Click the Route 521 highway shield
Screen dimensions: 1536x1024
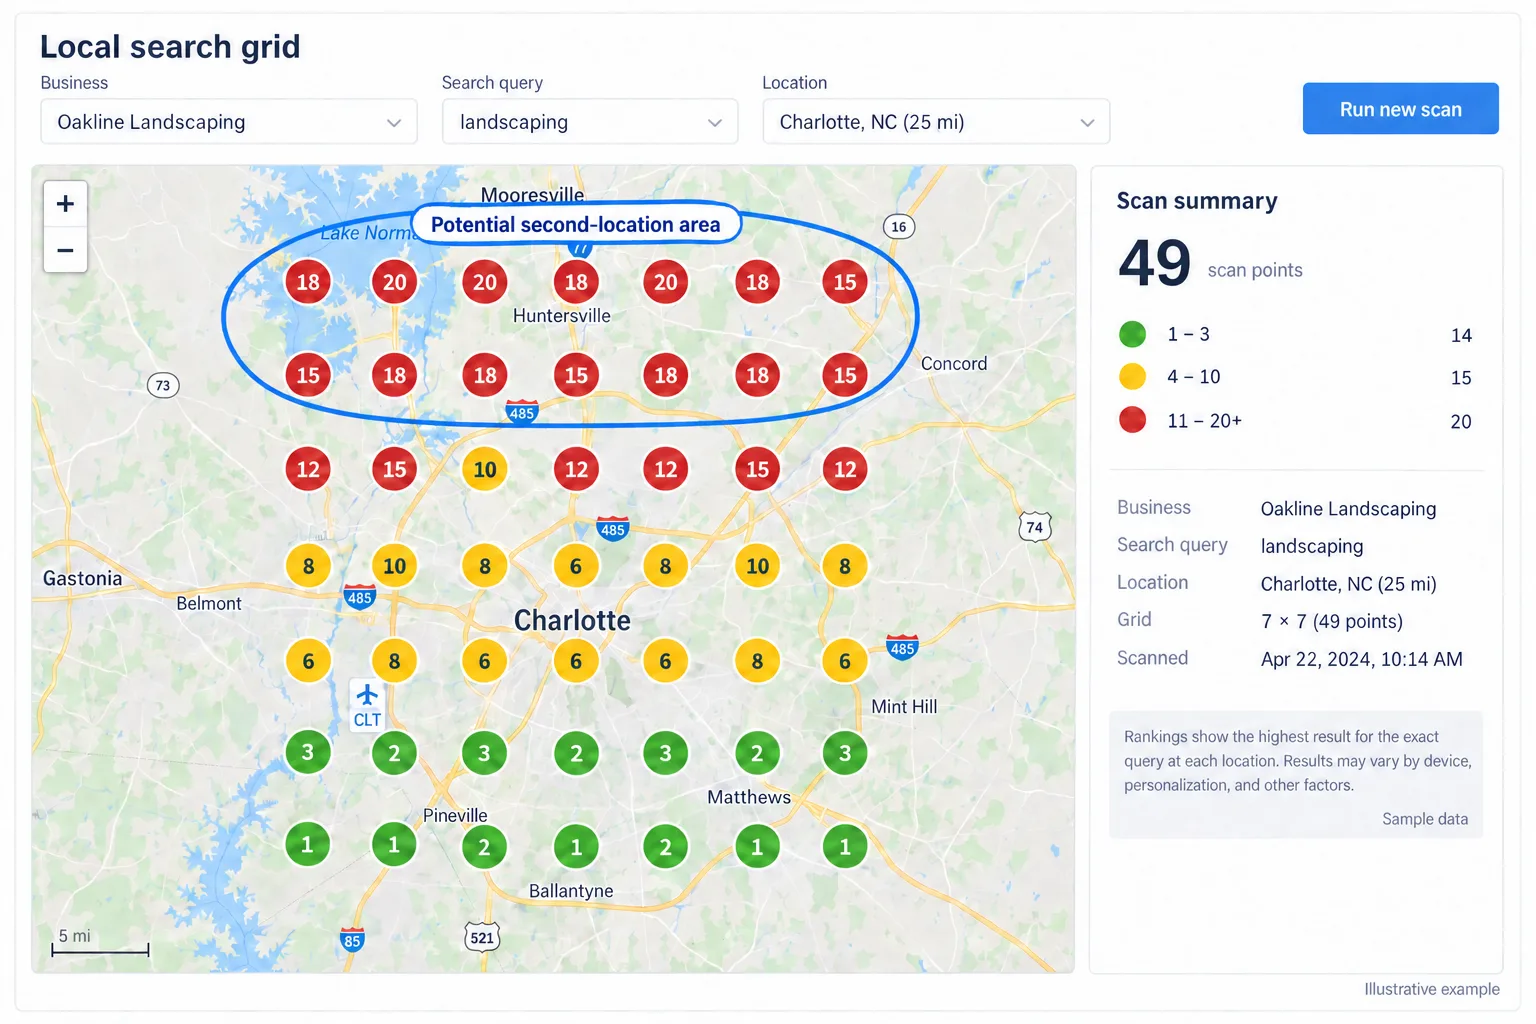[x=482, y=937]
